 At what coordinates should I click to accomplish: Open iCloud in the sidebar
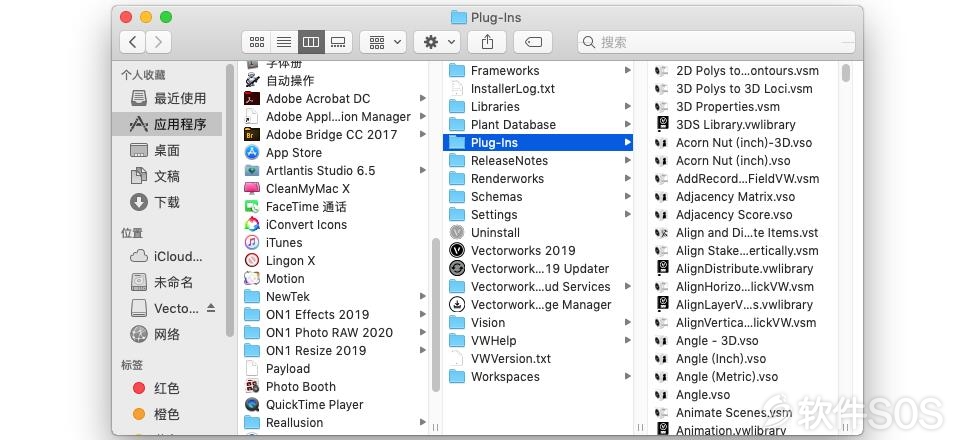[x=169, y=256]
